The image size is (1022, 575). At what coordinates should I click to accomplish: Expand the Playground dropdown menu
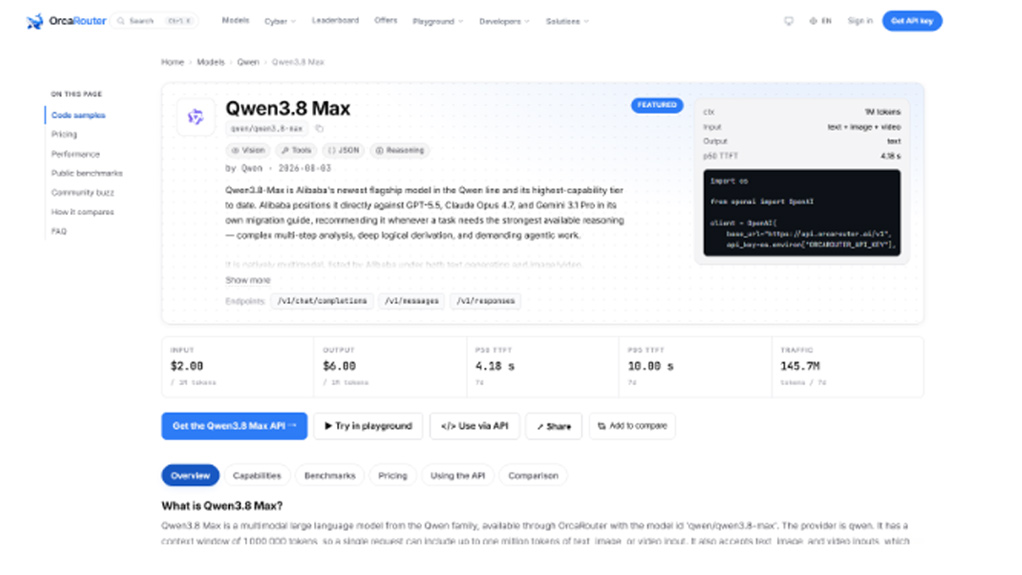(x=437, y=22)
